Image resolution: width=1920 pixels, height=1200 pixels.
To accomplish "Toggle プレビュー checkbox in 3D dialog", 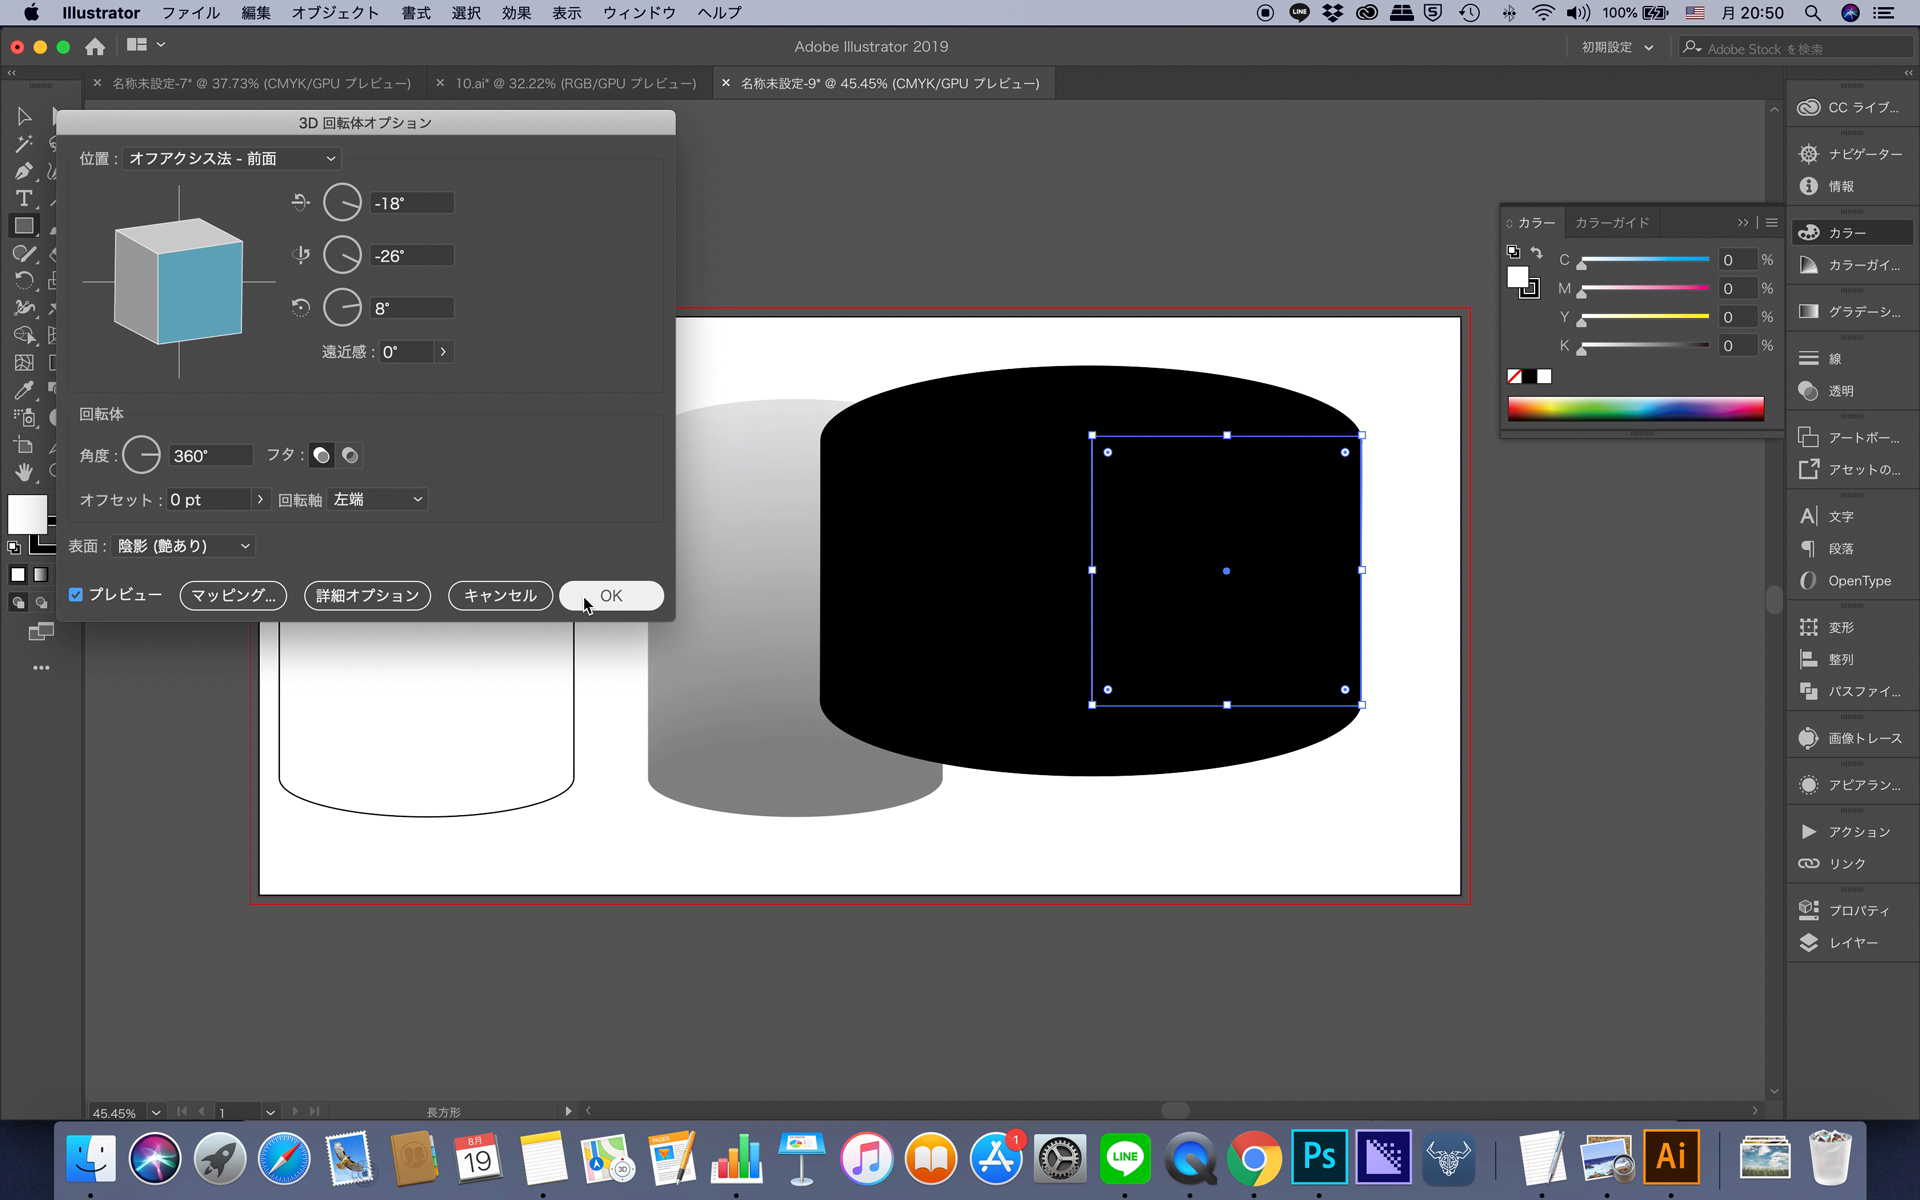I will tap(76, 594).
